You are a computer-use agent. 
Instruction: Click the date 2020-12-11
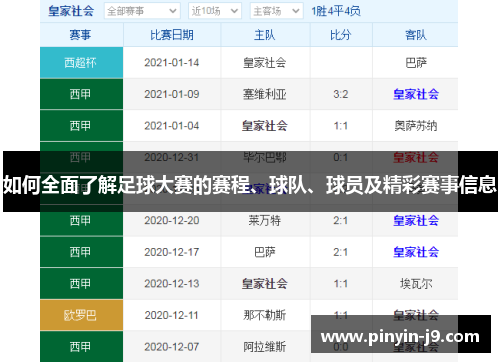172,315
